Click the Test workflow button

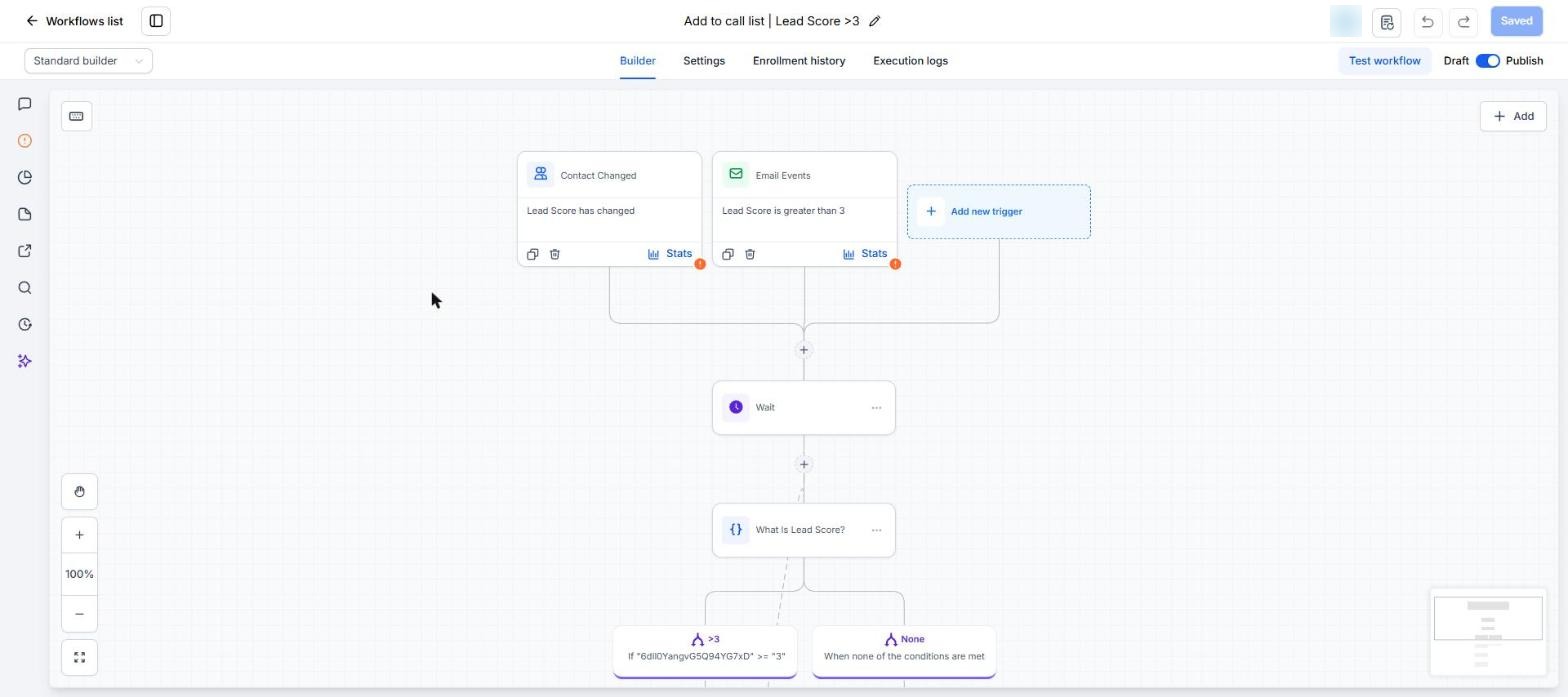[1384, 61]
